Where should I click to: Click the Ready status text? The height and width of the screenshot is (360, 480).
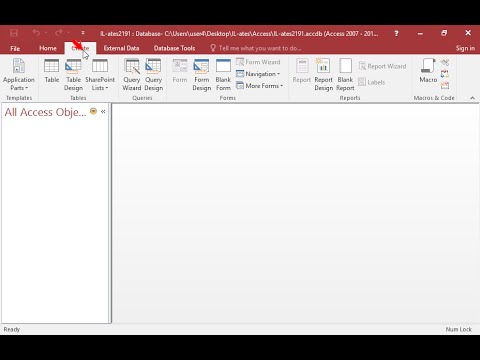point(12,329)
